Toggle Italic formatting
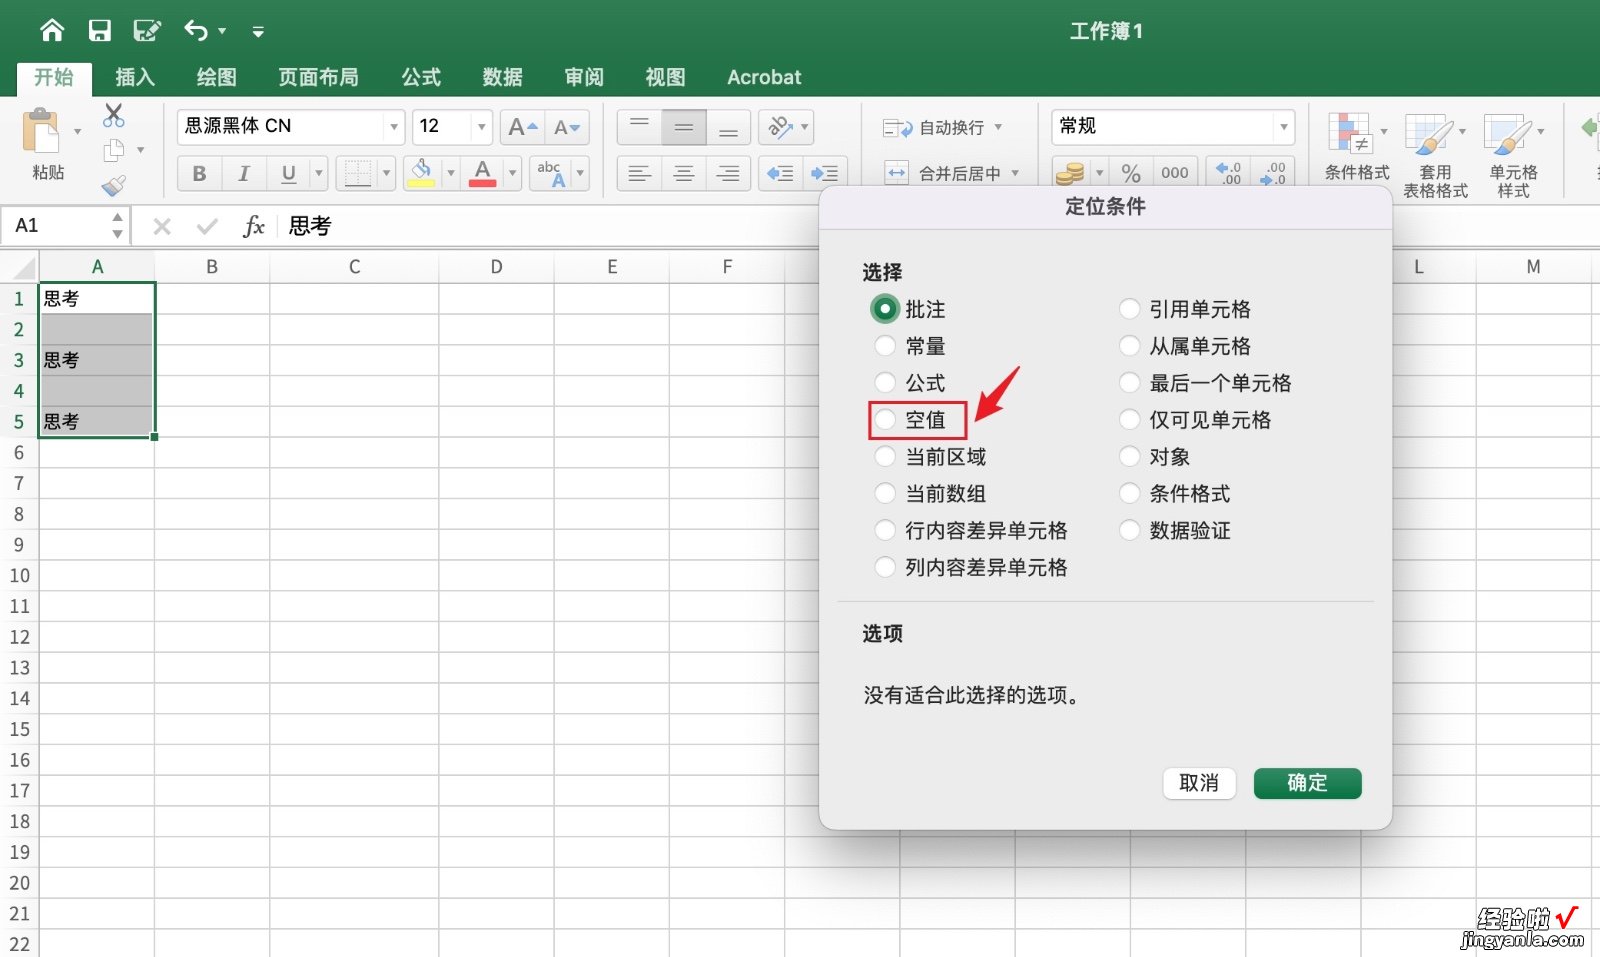The height and width of the screenshot is (957, 1600). [243, 174]
